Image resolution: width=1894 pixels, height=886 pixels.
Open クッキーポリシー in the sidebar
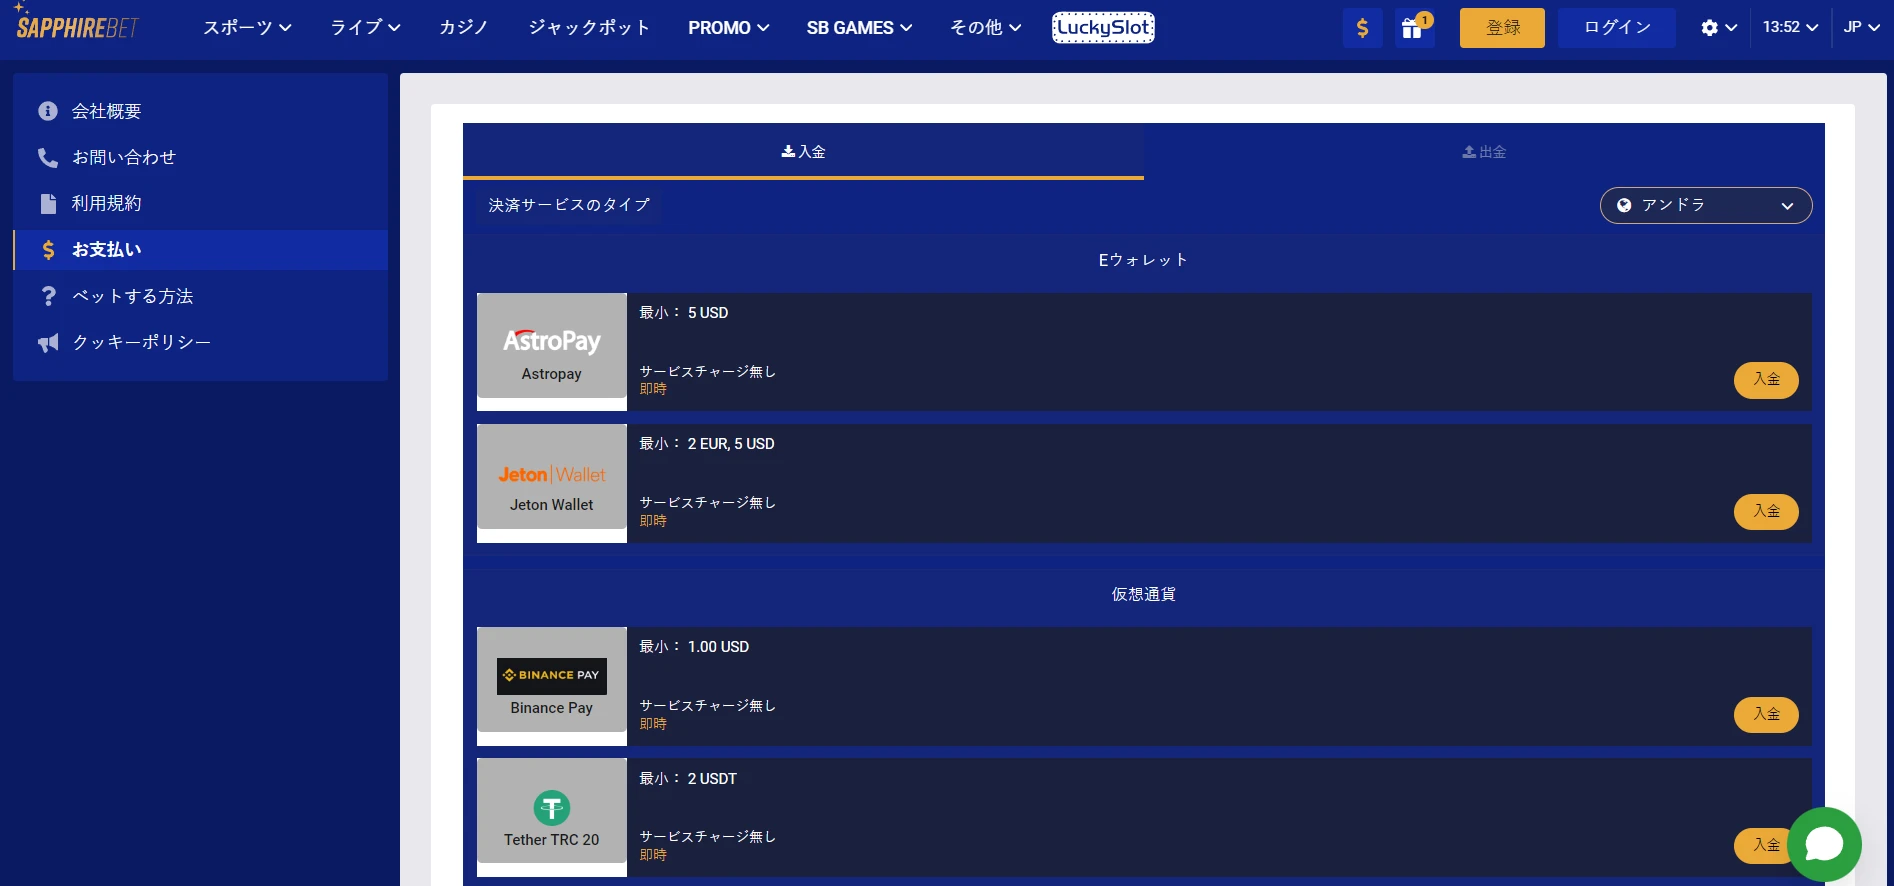(200, 343)
